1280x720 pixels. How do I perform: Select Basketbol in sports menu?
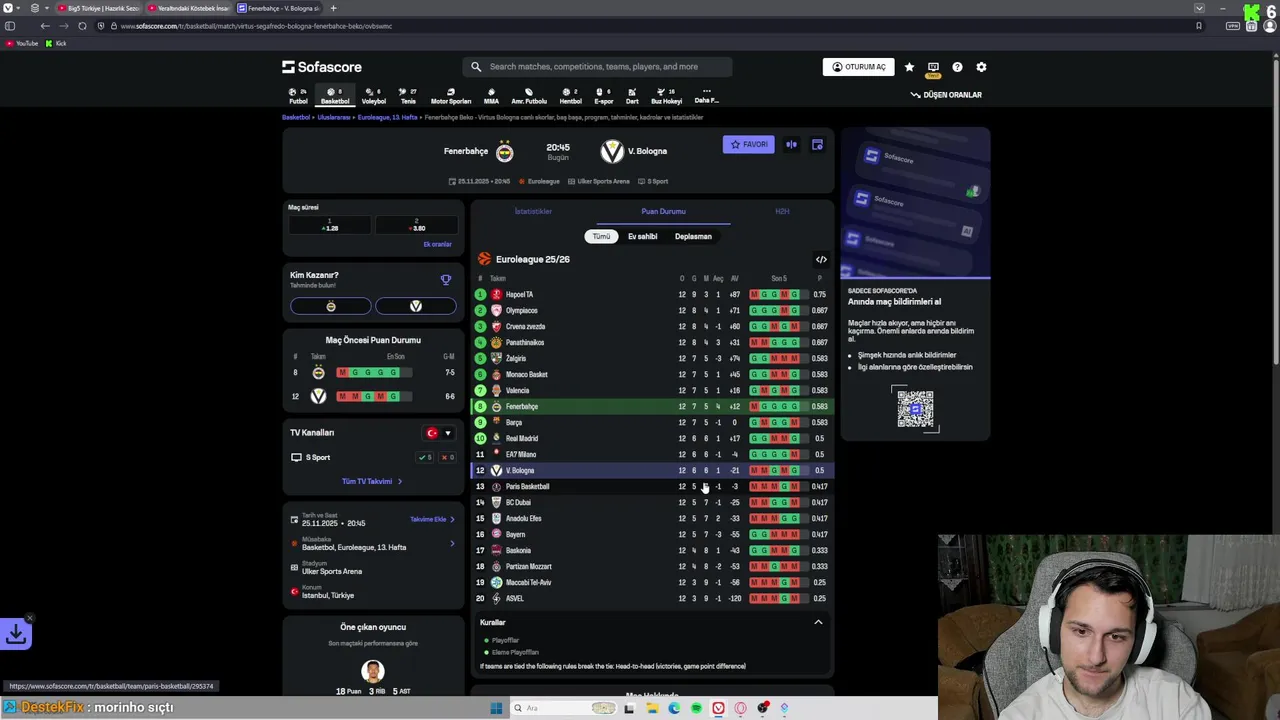point(335,96)
